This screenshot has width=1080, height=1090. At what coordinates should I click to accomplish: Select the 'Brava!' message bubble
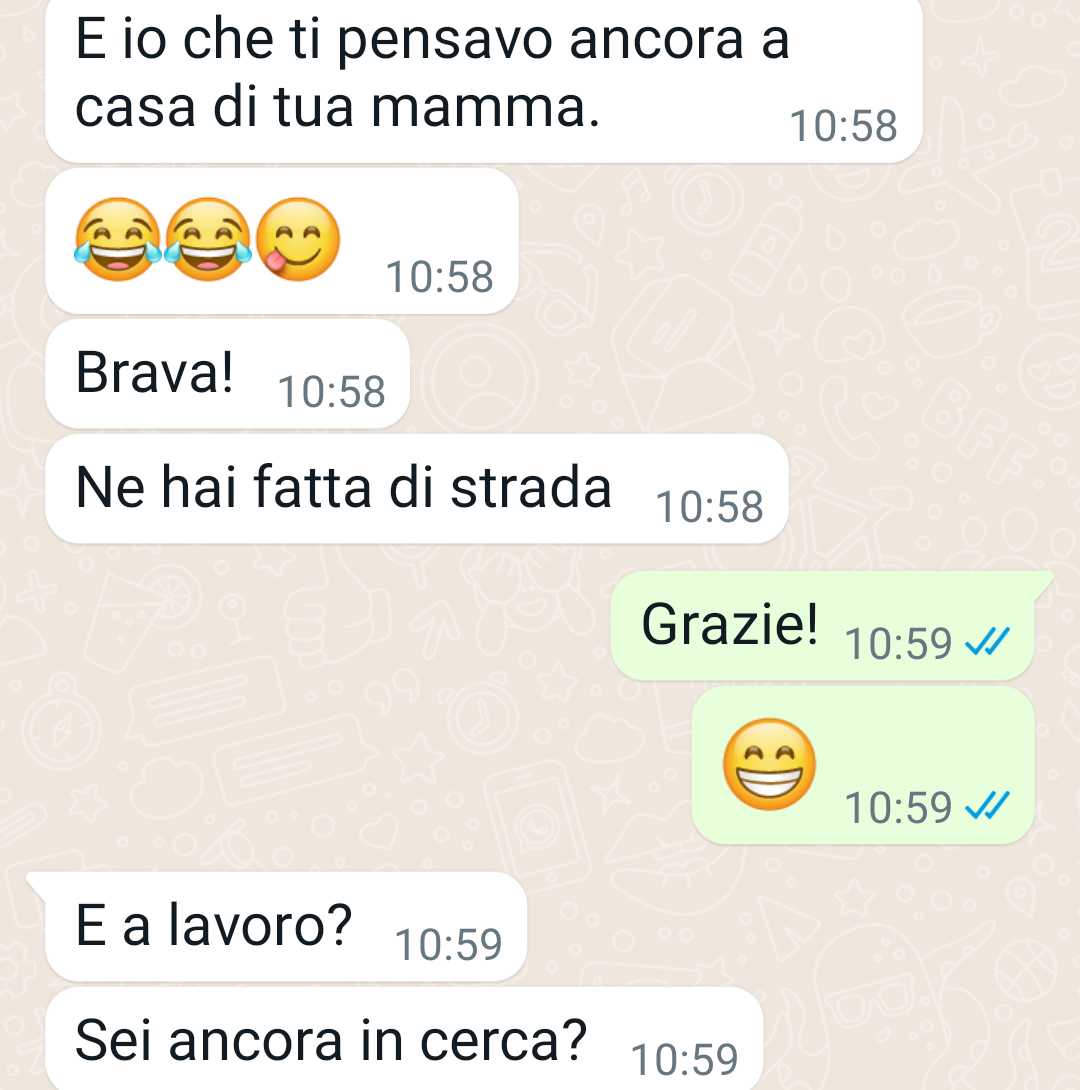[227, 374]
